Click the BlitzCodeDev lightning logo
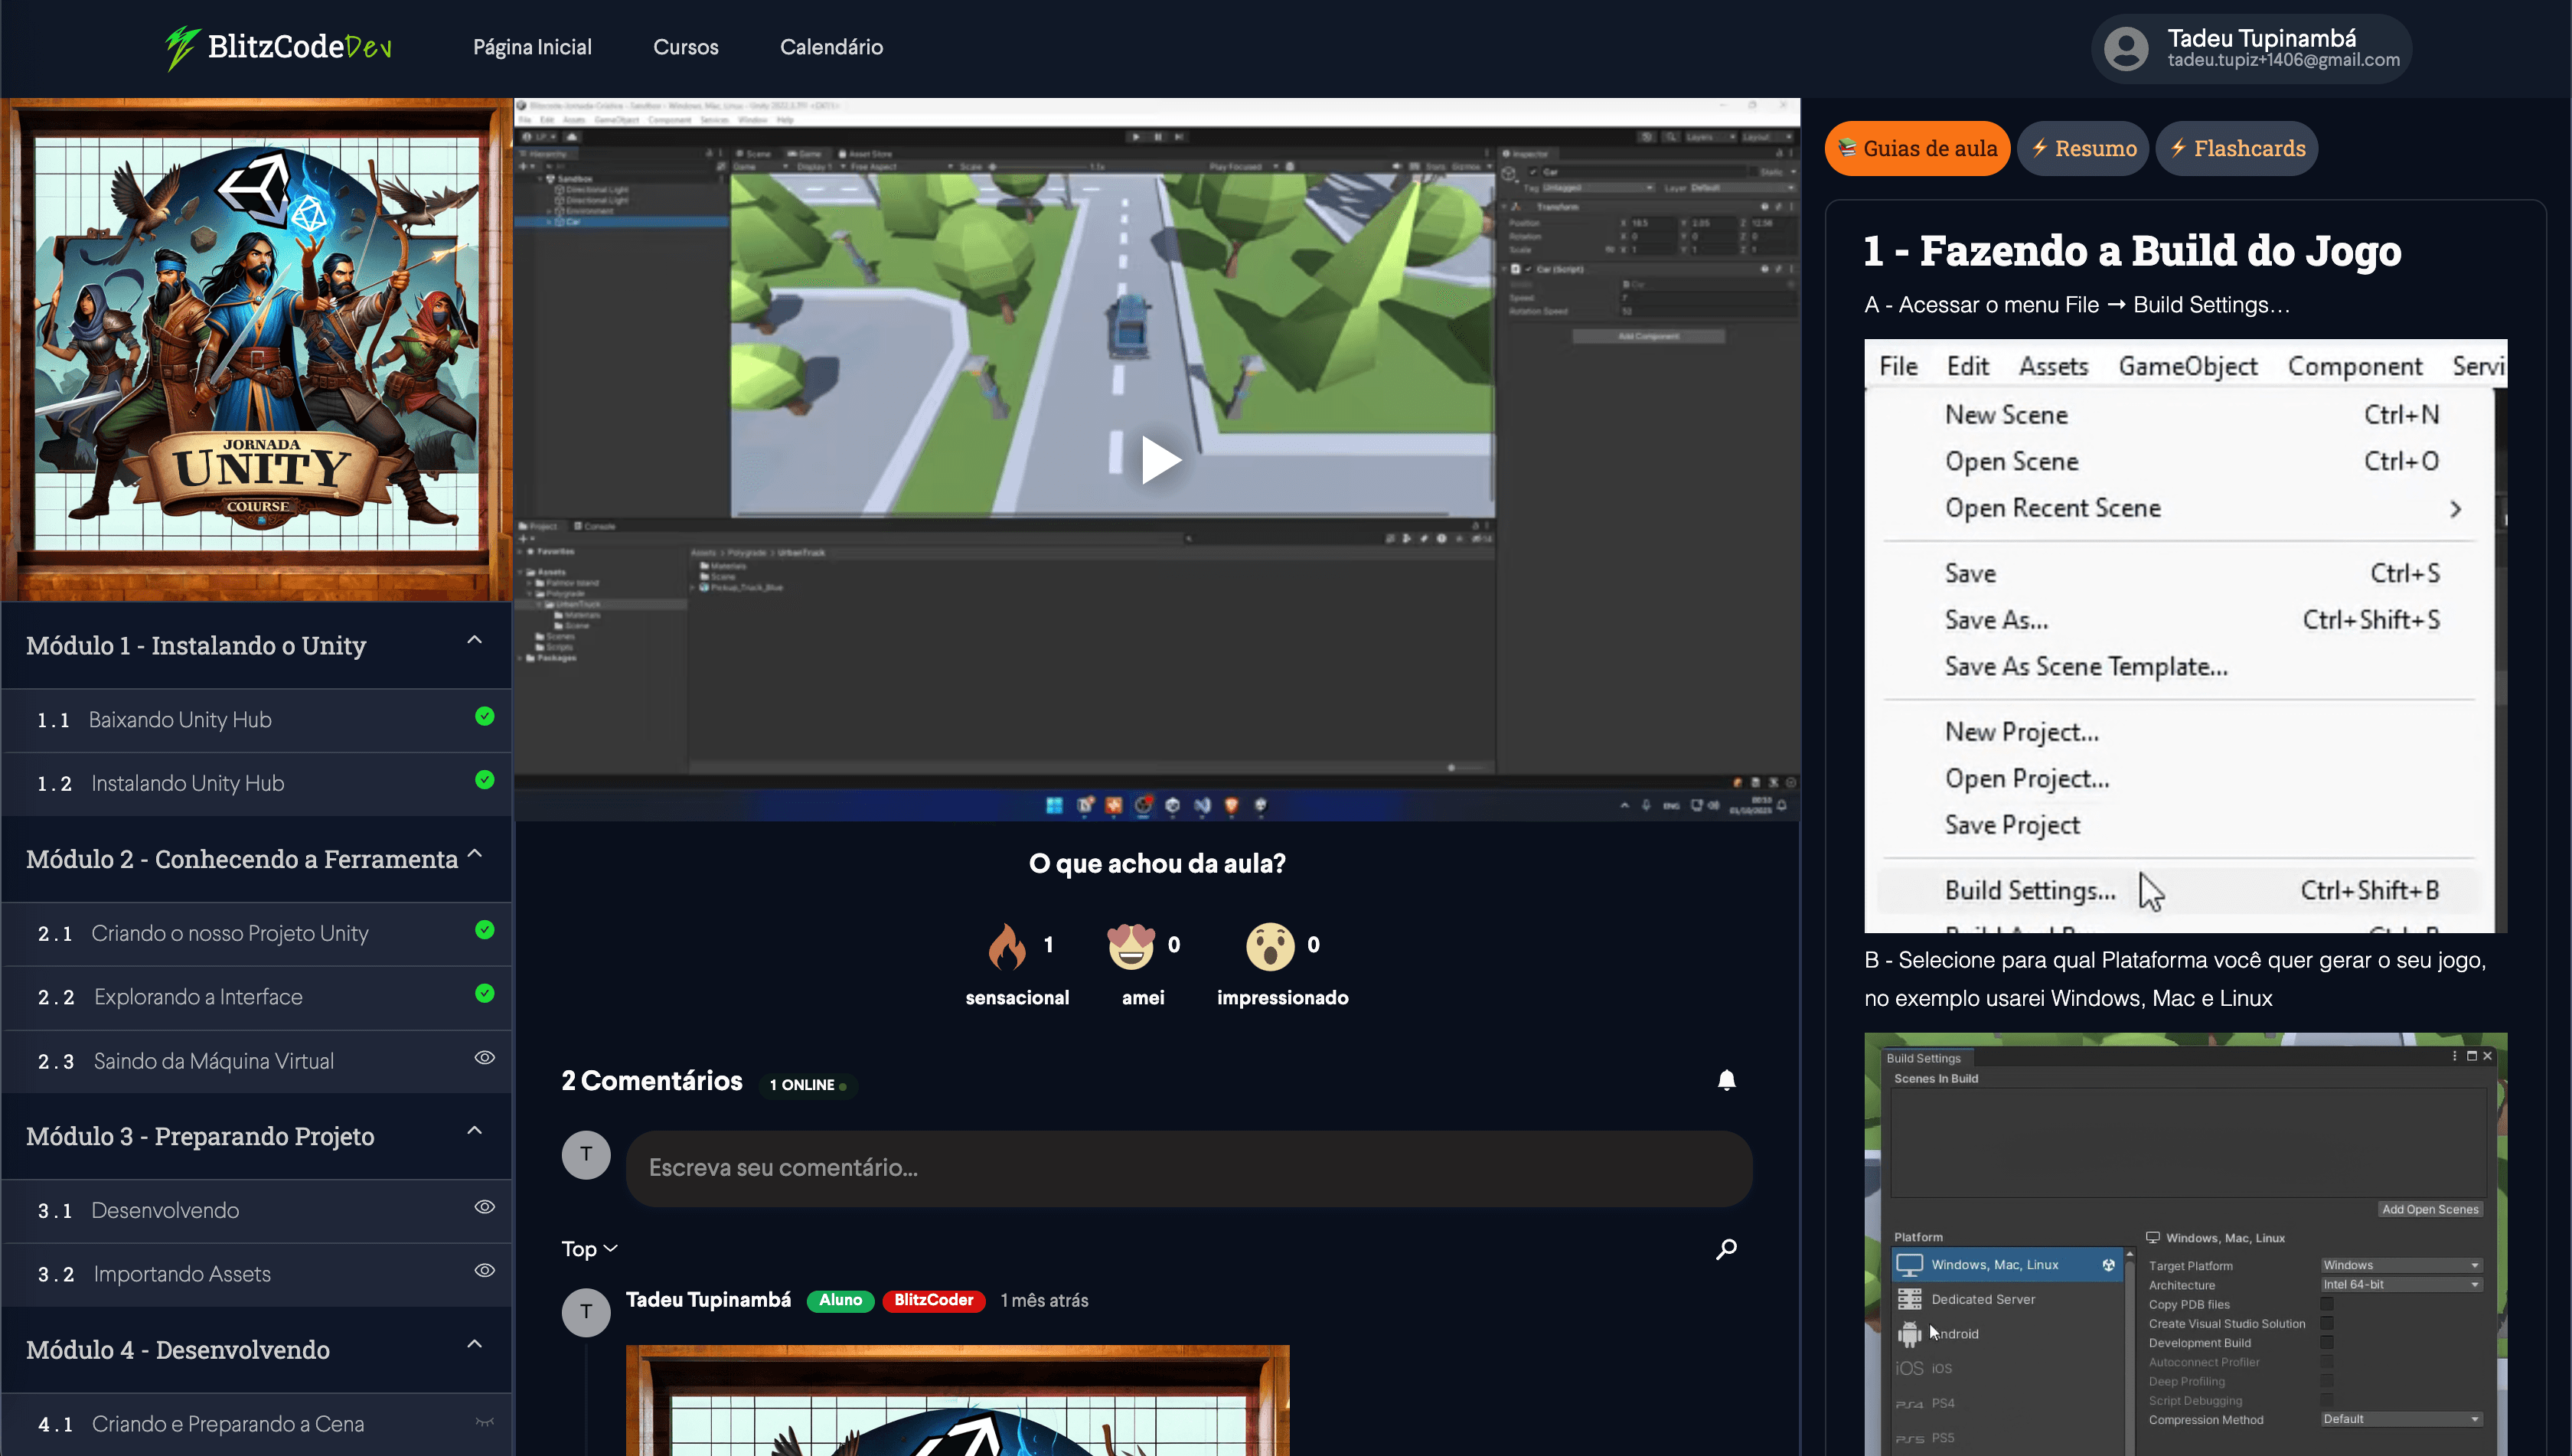Viewport: 2572px width, 1456px height. [x=278, y=47]
